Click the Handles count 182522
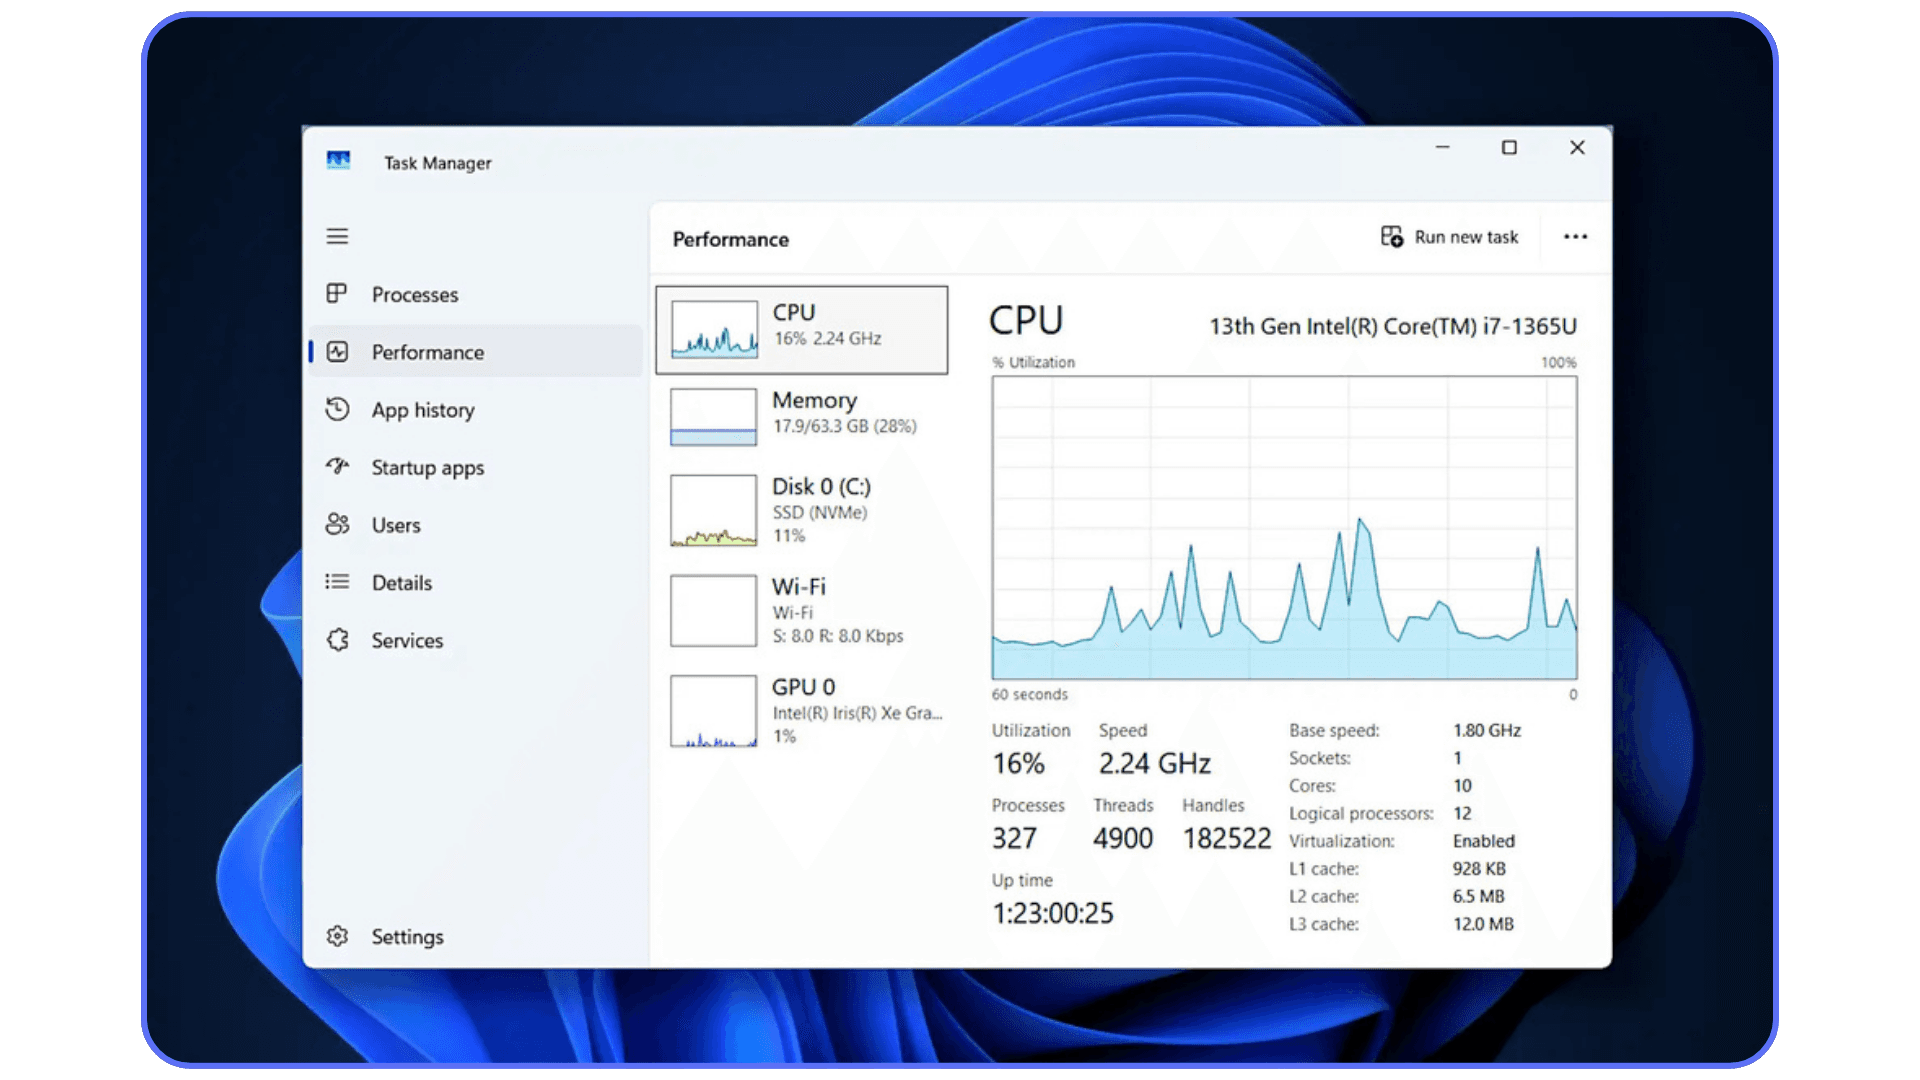Image resolution: width=1920 pixels, height=1080 pixels. click(x=1227, y=838)
